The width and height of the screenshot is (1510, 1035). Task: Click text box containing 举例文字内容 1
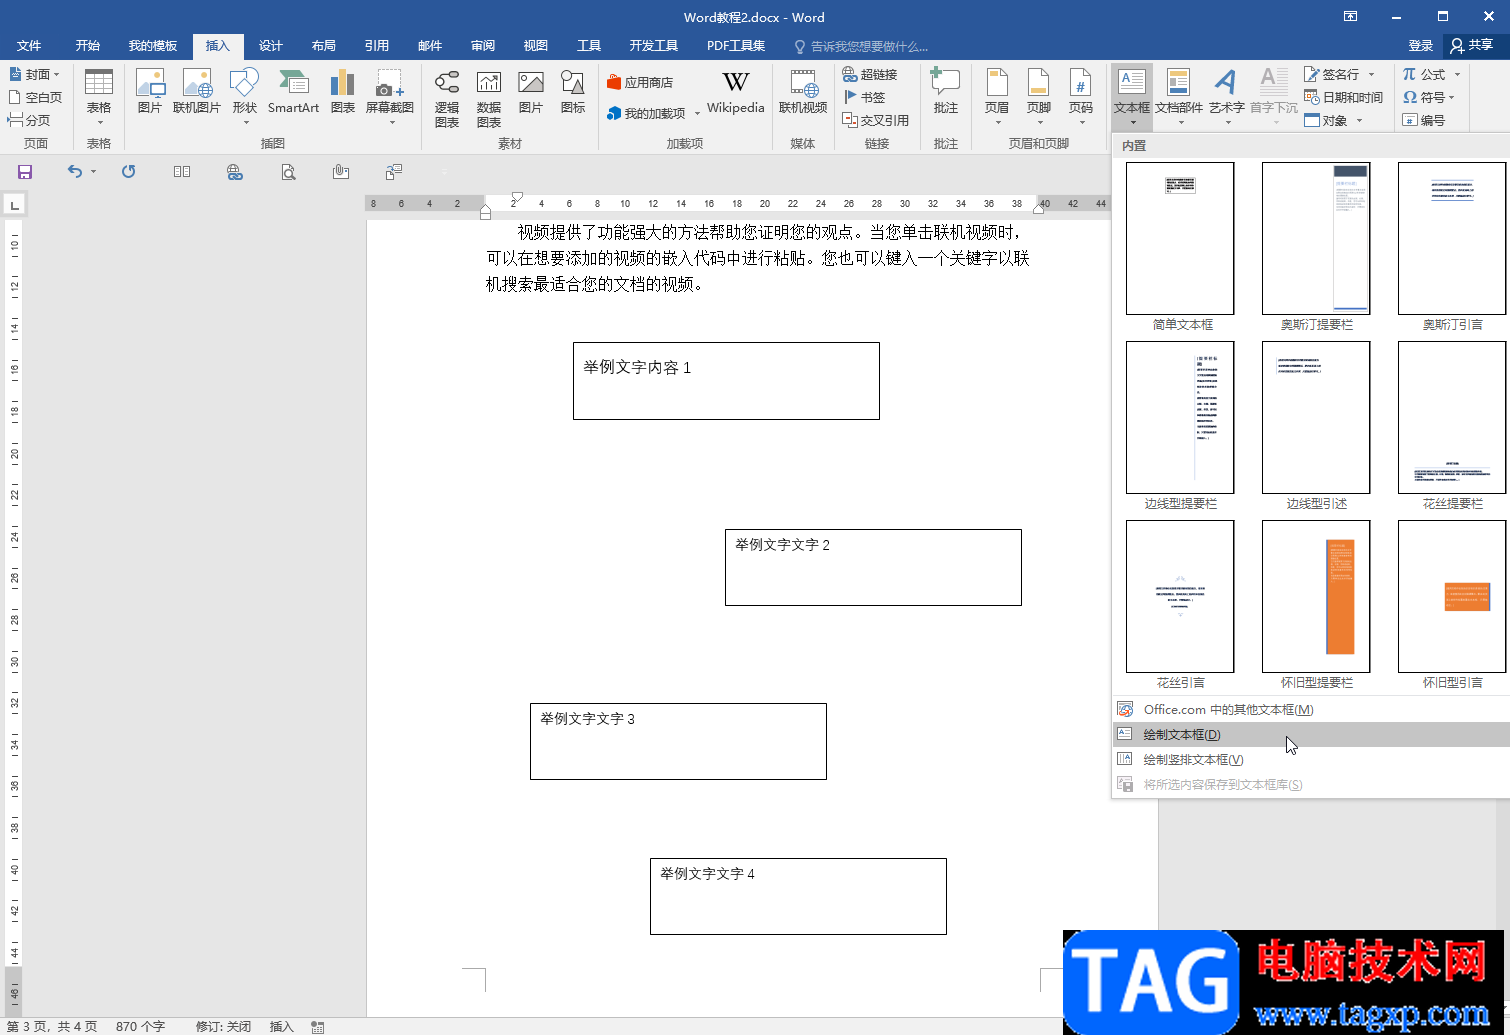[x=726, y=381]
